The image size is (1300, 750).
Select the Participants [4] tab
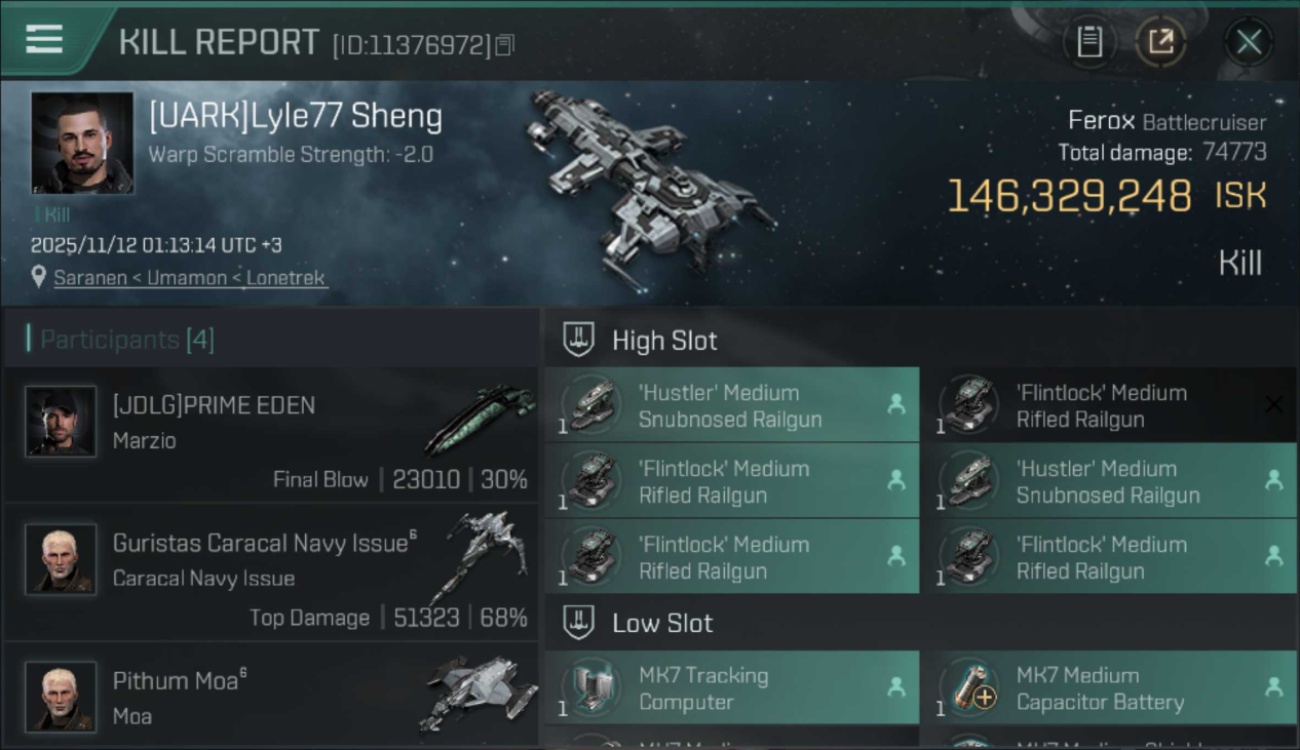tap(127, 340)
